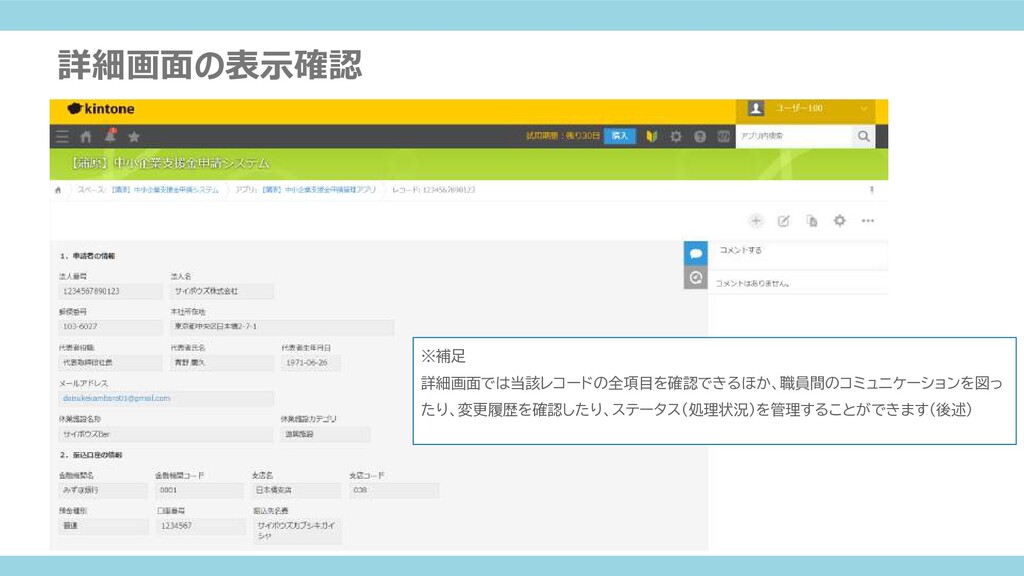Show comments with blue speech bubble tab
The height and width of the screenshot is (576, 1024).
pos(696,253)
